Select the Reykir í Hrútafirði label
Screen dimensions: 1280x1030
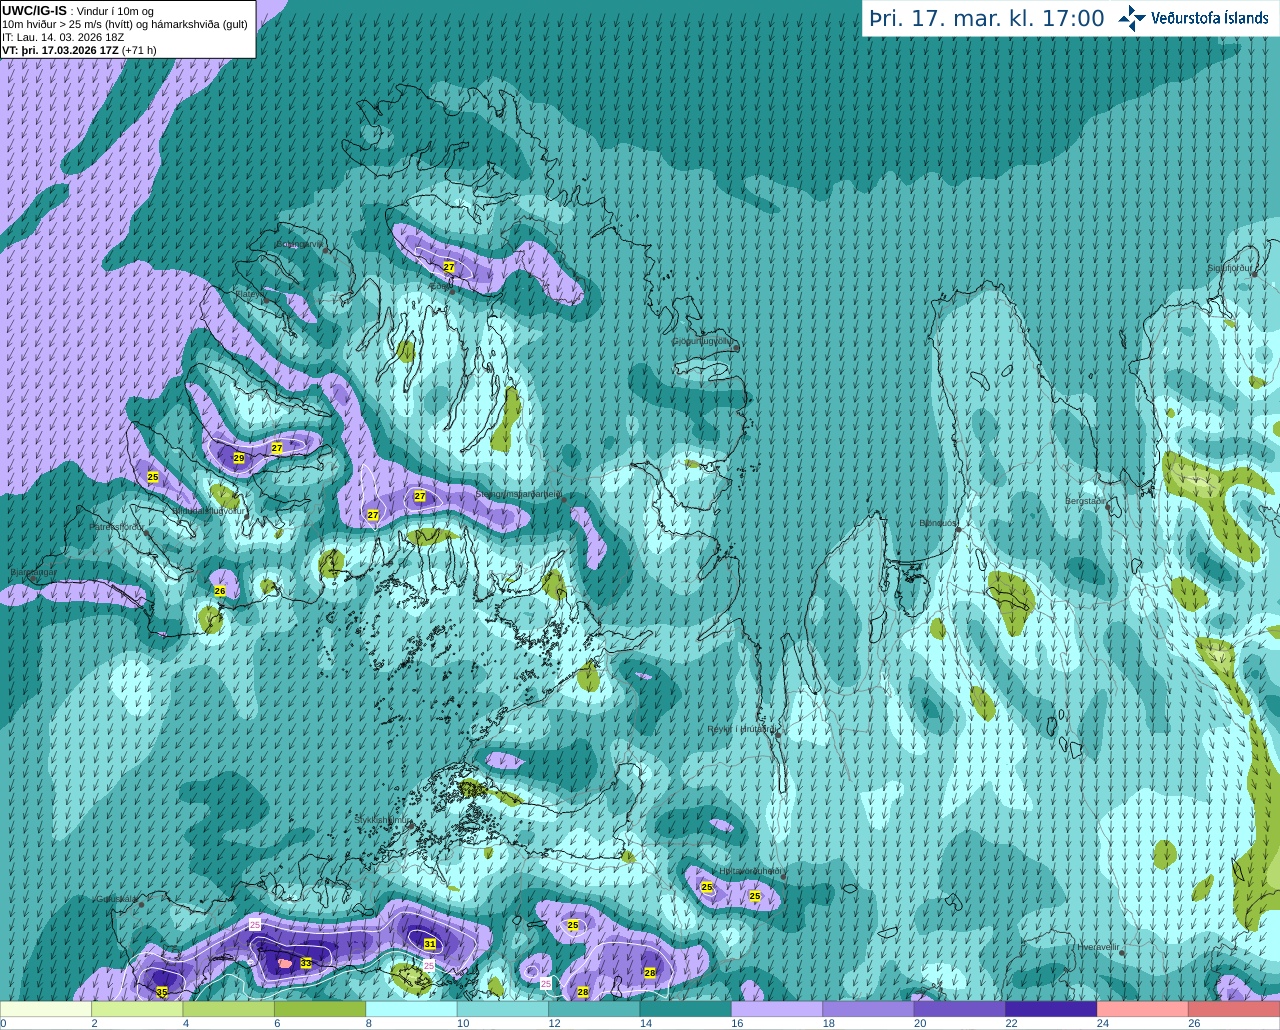coord(741,729)
